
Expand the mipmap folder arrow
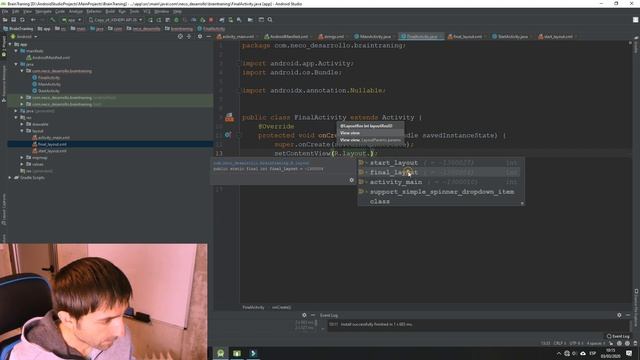tap(22, 158)
